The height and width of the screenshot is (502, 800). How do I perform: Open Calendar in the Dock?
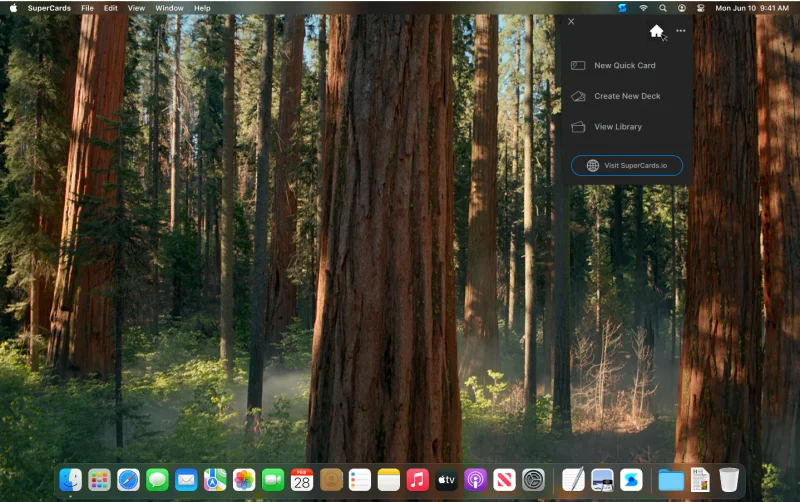pos(302,480)
